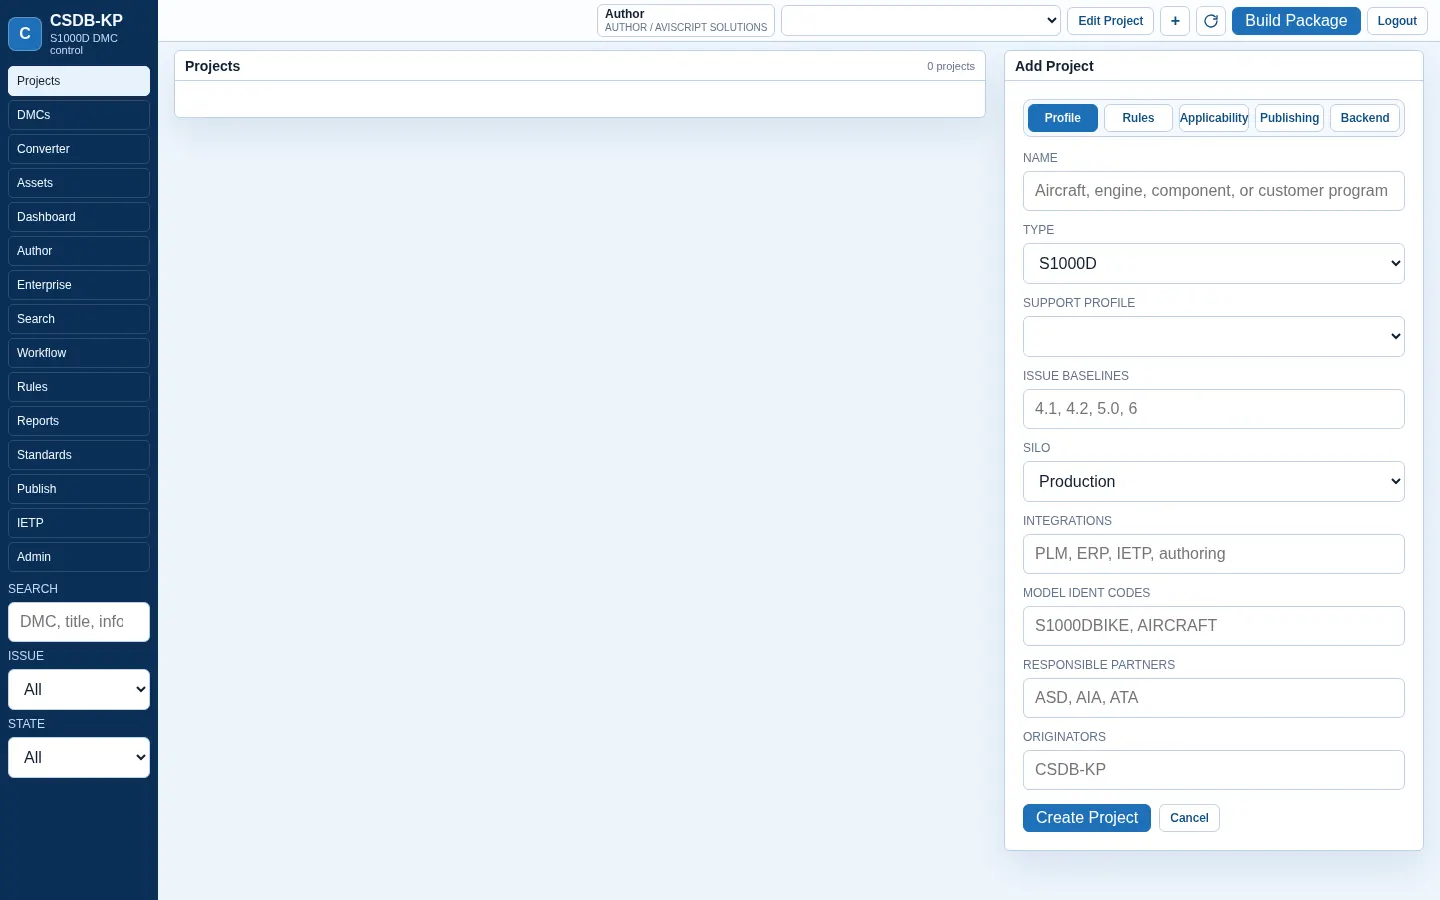Open the Support Profile dropdown
Viewport: 1440px width, 900px height.
click(1214, 337)
